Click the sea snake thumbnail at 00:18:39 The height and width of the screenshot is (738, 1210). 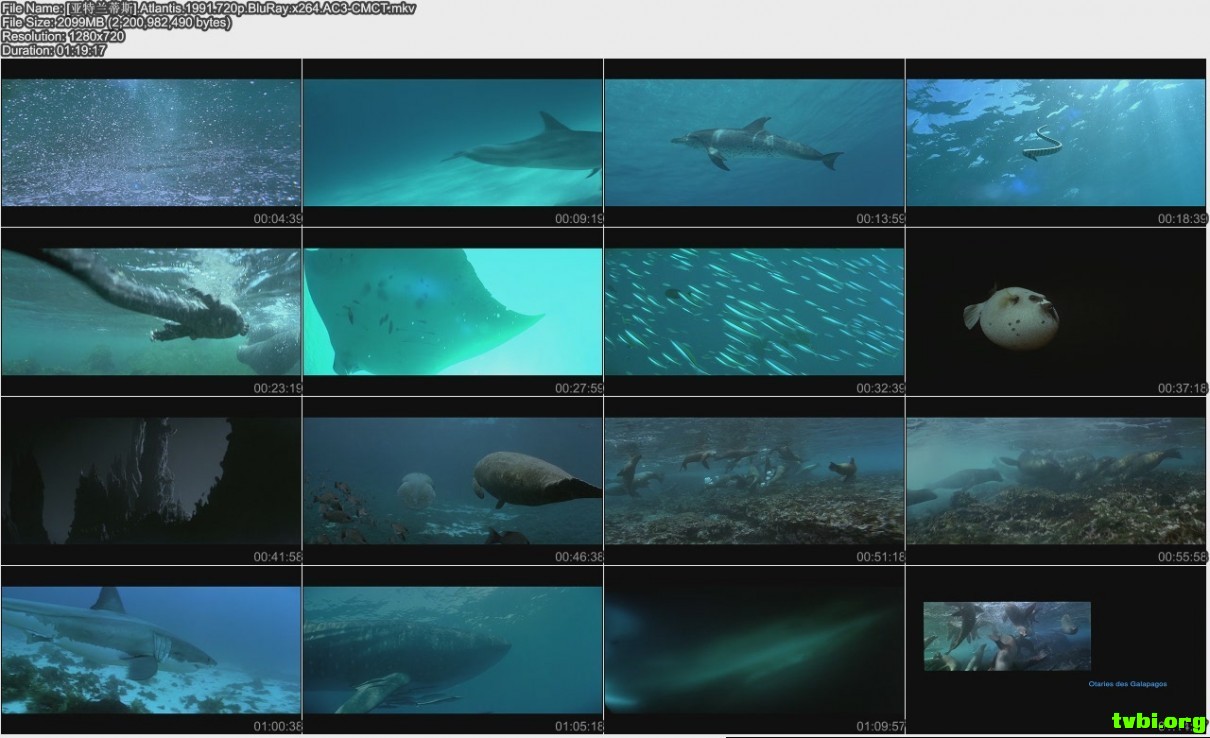(x=1056, y=142)
